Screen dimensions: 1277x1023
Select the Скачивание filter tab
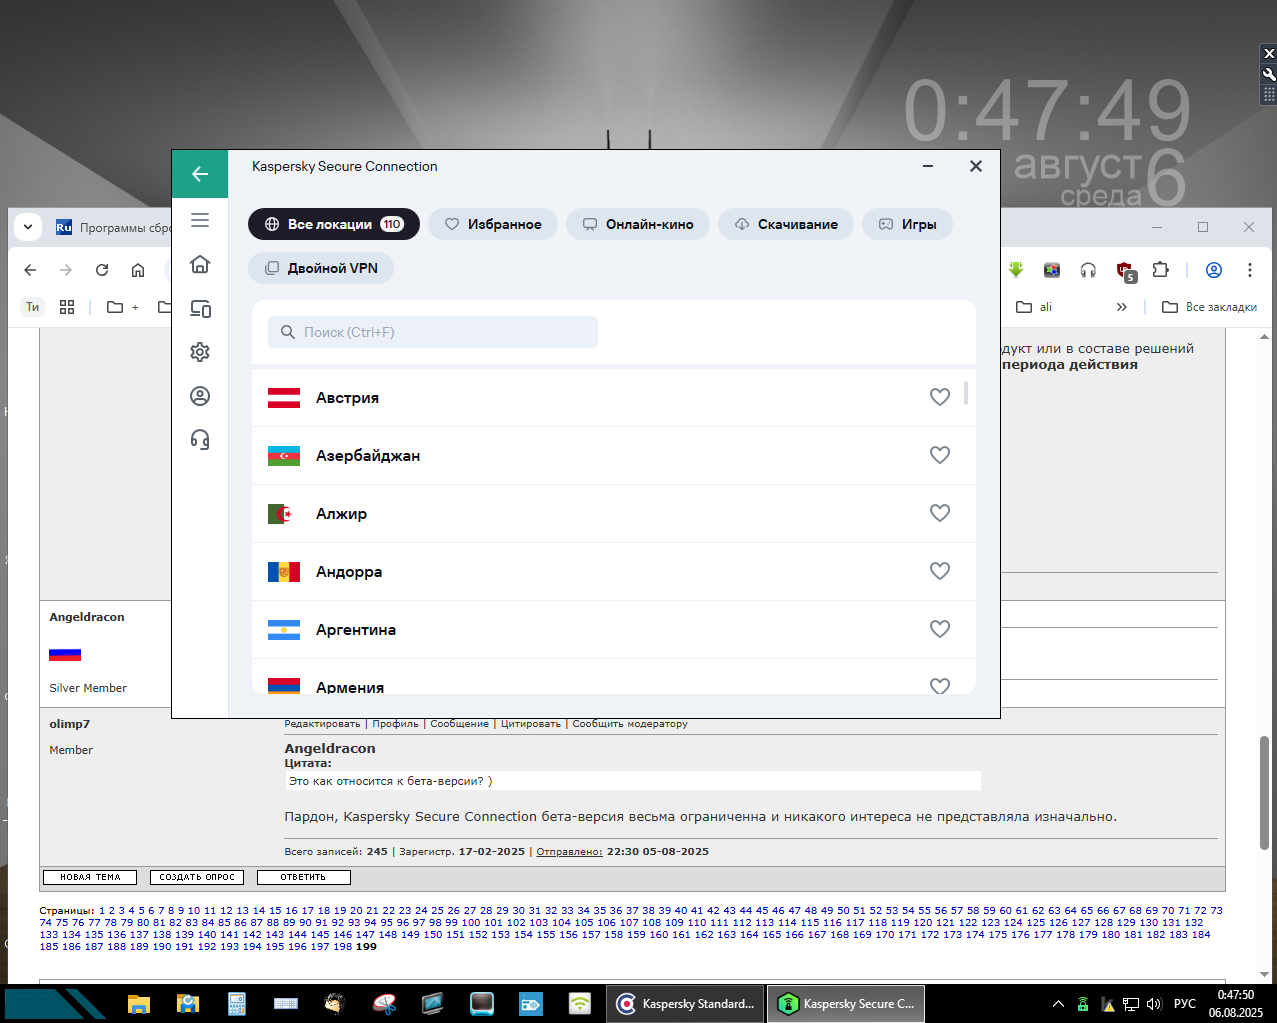(x=786, y=224)
